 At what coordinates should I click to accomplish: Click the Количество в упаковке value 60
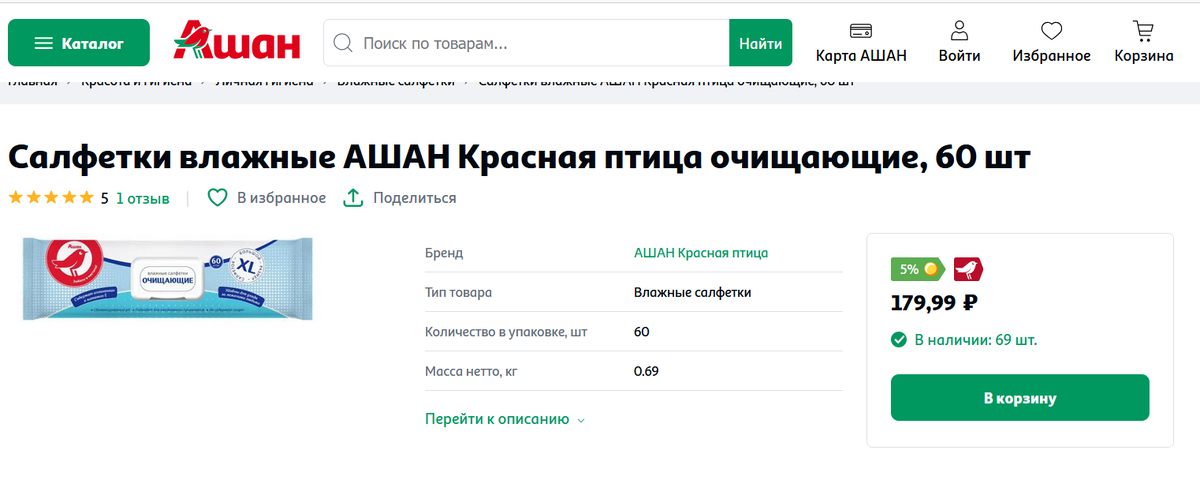click(642, 332)
